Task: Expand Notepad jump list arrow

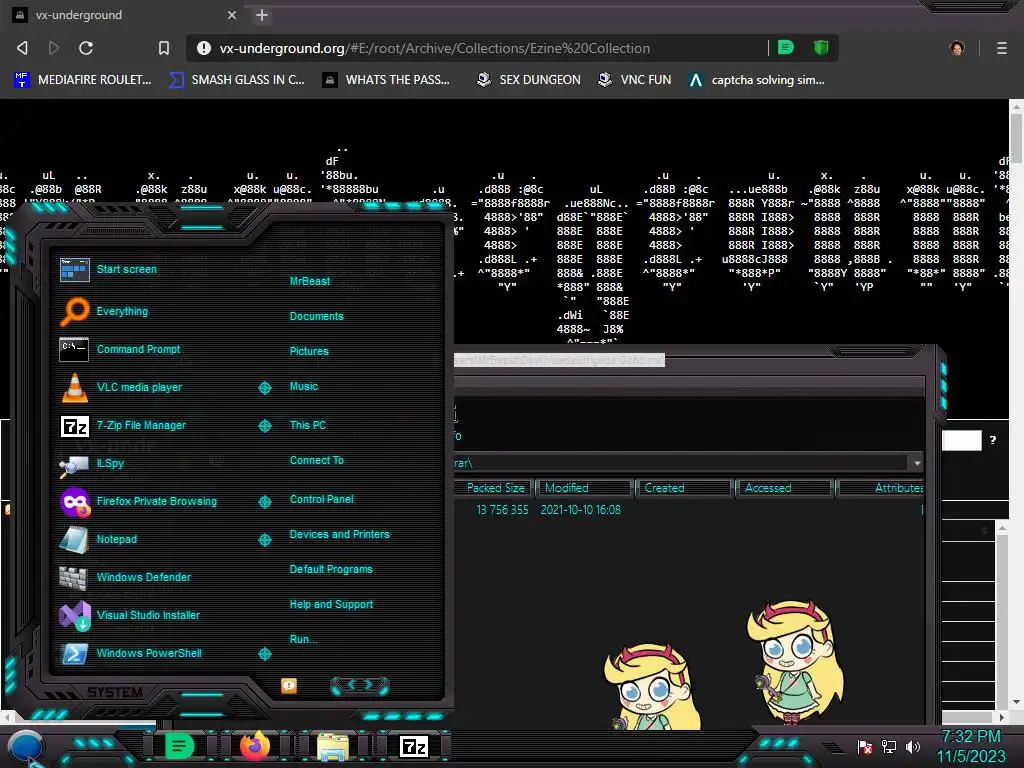Action: point(264,539)
